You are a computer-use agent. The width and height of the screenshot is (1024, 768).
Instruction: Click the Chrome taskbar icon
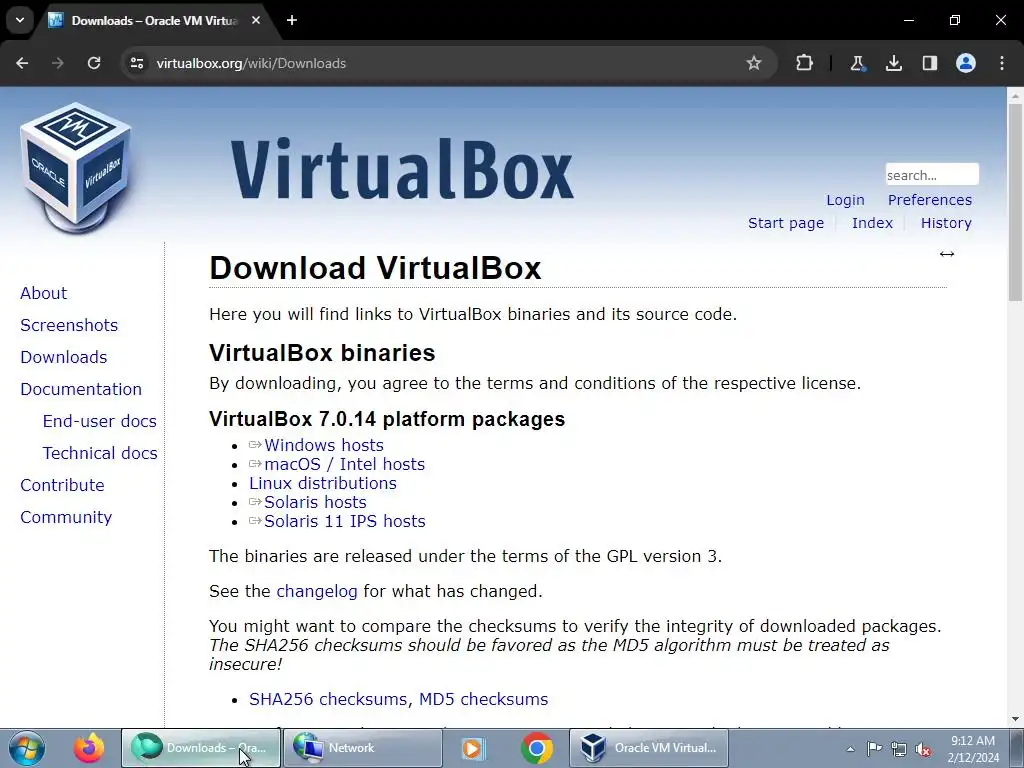click(537, 748)
